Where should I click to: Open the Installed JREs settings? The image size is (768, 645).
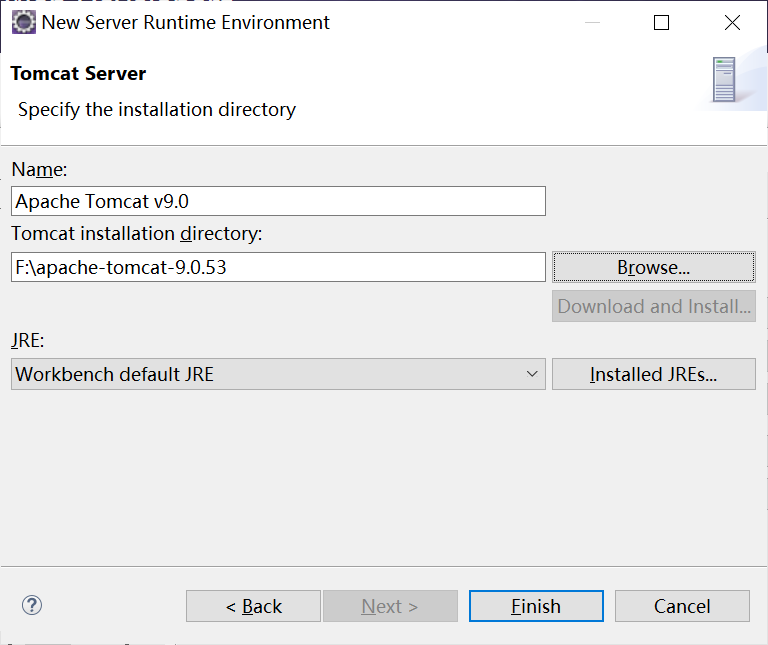653,374
